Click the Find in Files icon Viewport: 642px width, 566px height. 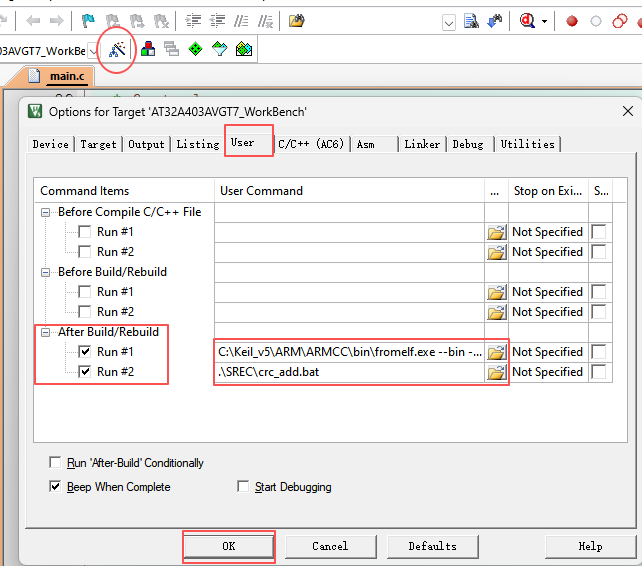(296, 20)
